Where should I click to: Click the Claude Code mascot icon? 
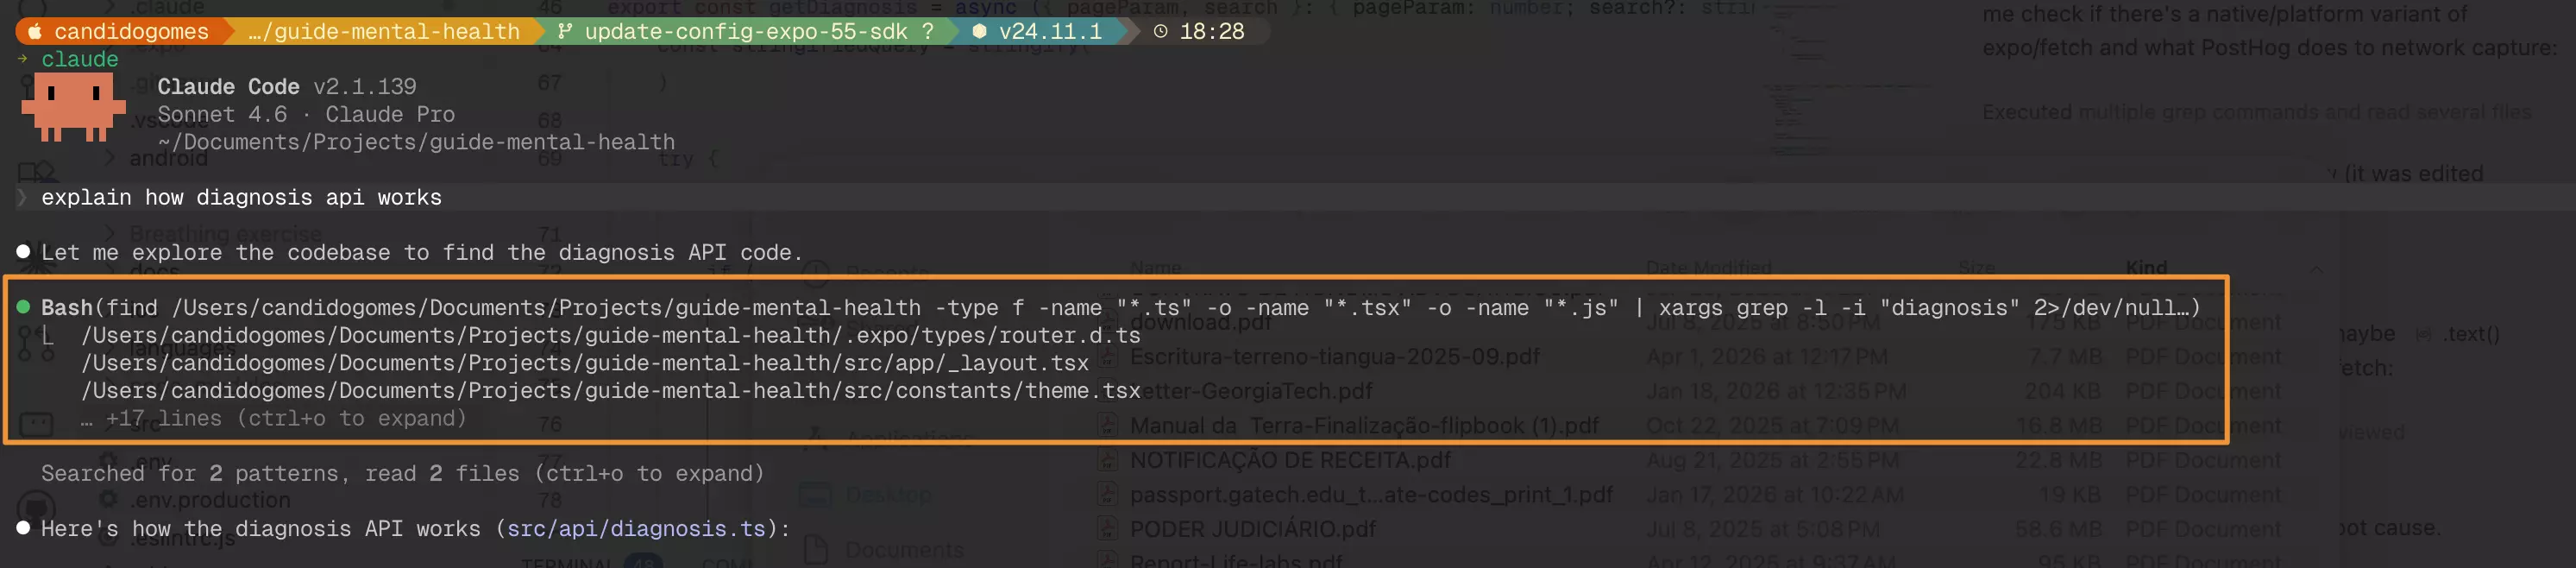[73, 107]
